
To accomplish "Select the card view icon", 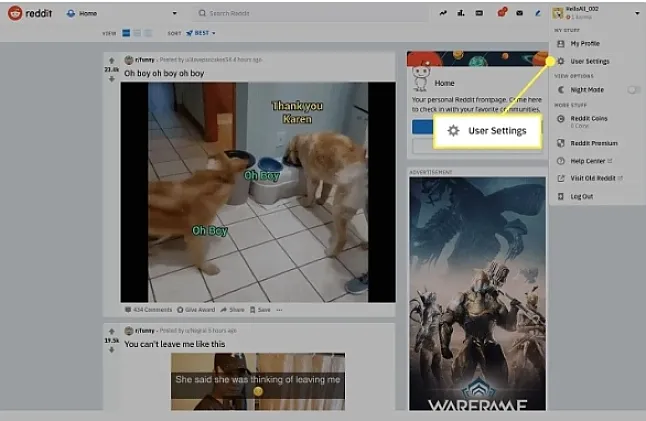I will (126, 33).
